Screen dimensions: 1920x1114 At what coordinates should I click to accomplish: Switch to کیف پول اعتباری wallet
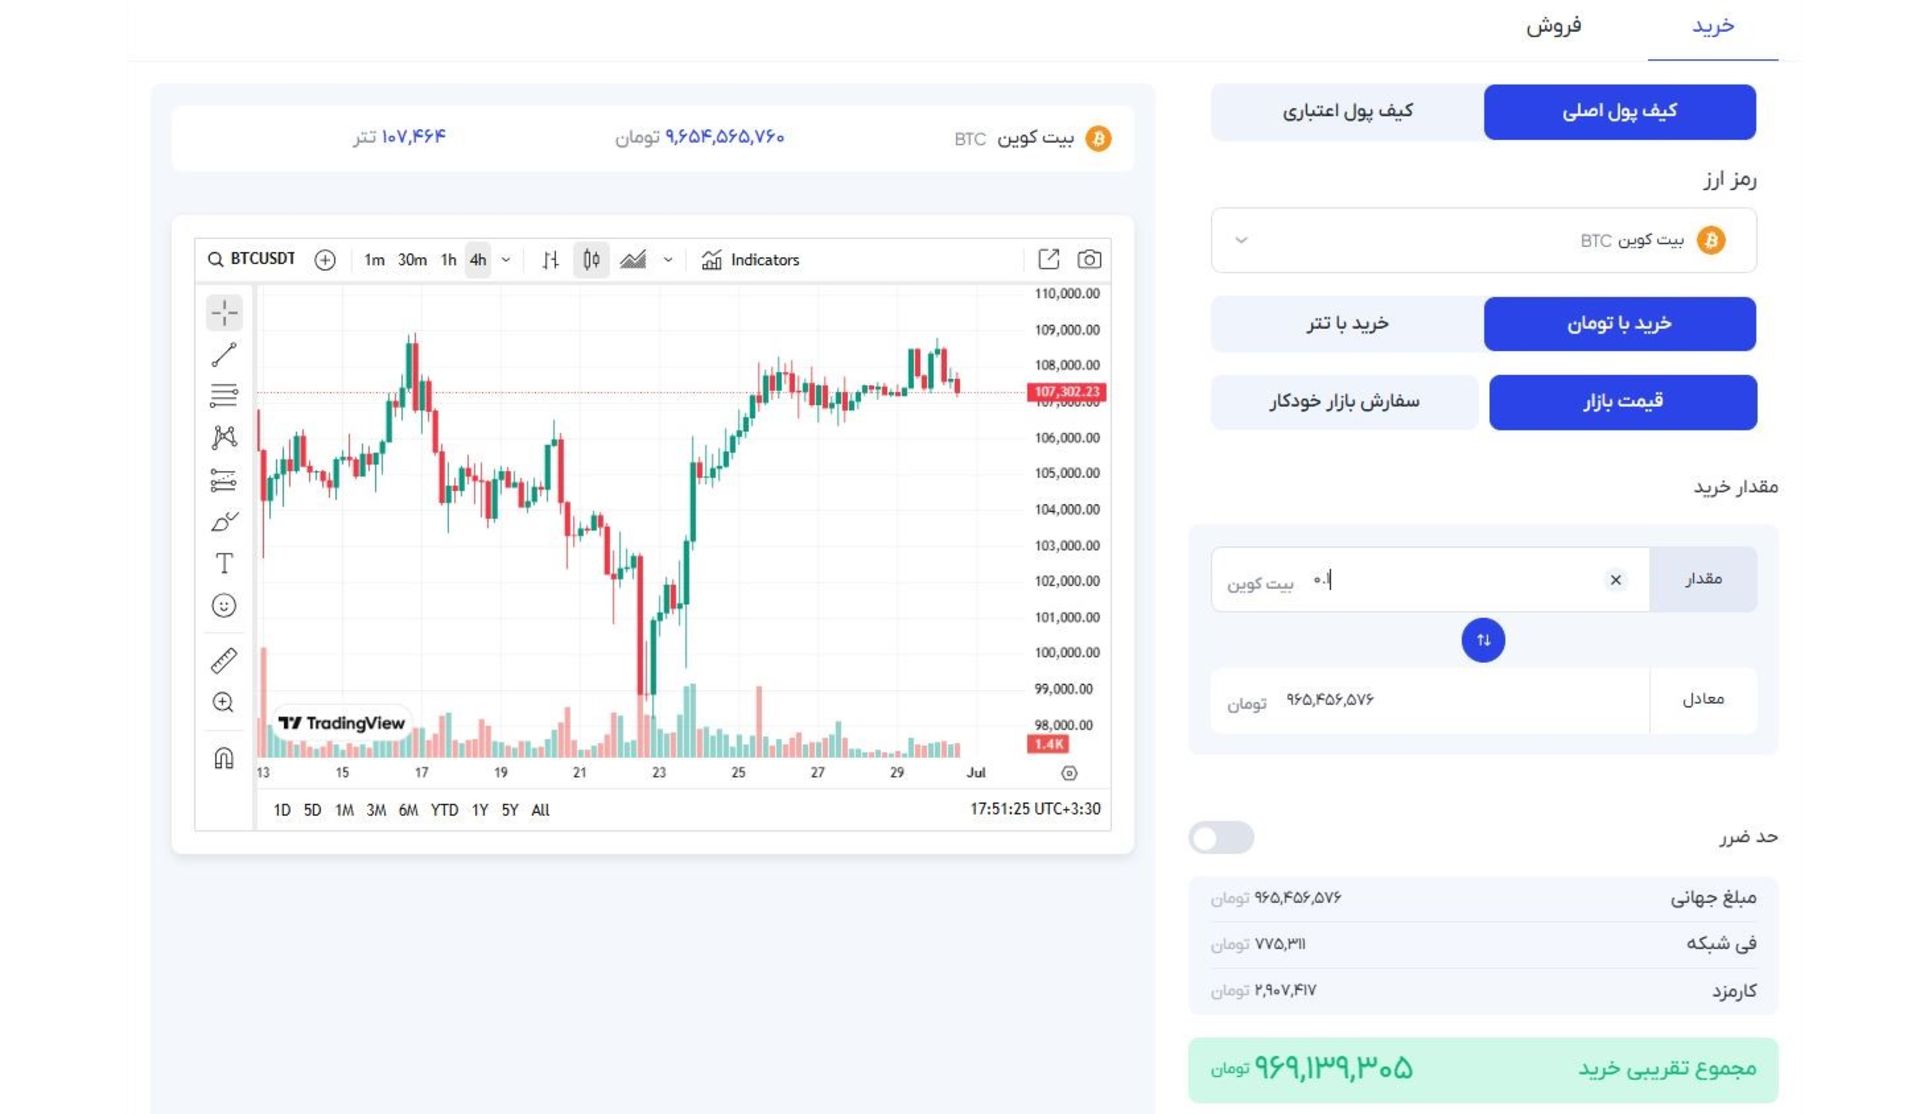pyautogui.click(x=1346, y=111)
